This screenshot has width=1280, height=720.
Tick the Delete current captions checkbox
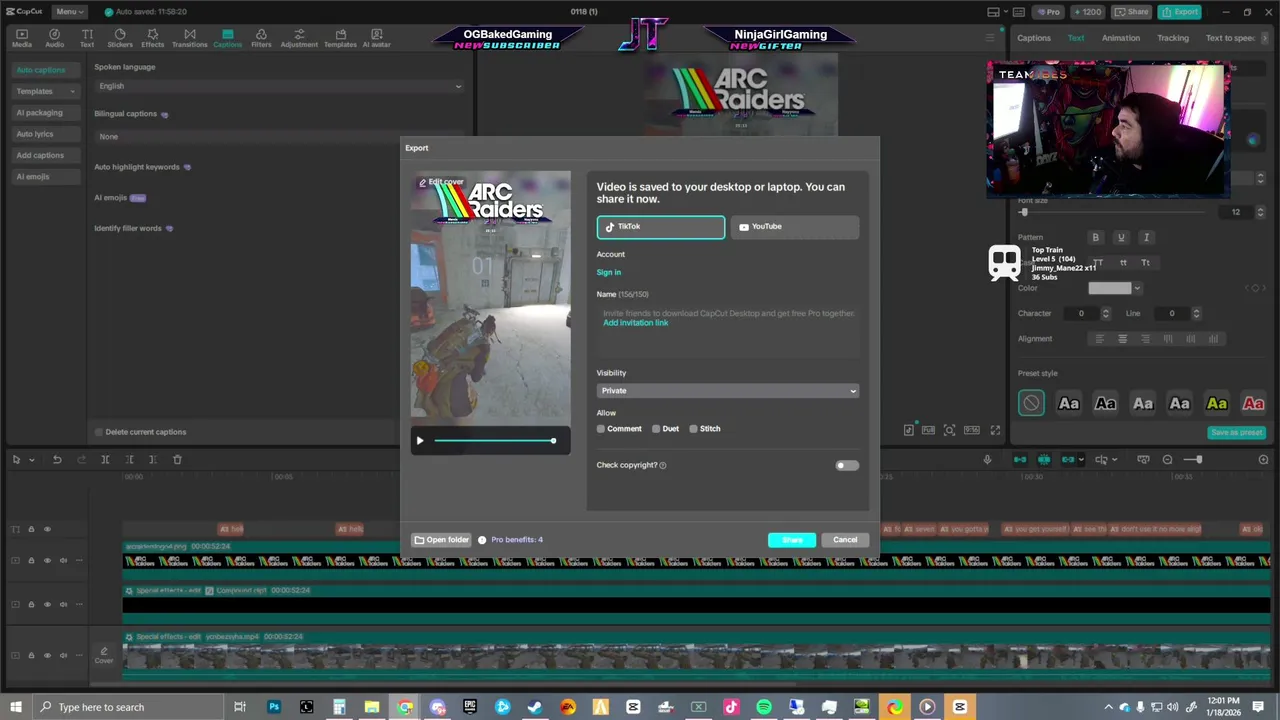tap(99, 432)
